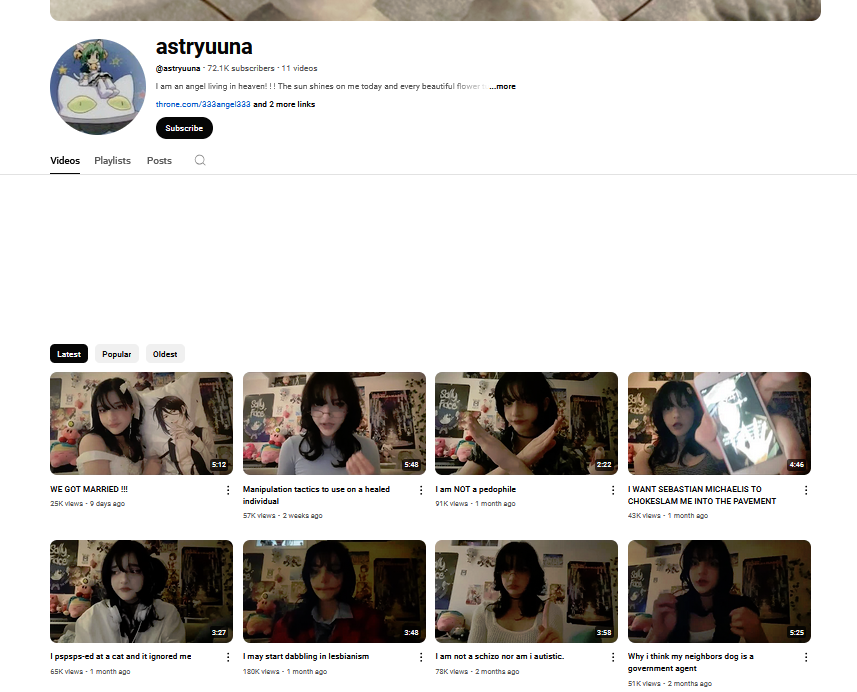Select the Latest sort chip

(69, 354)
